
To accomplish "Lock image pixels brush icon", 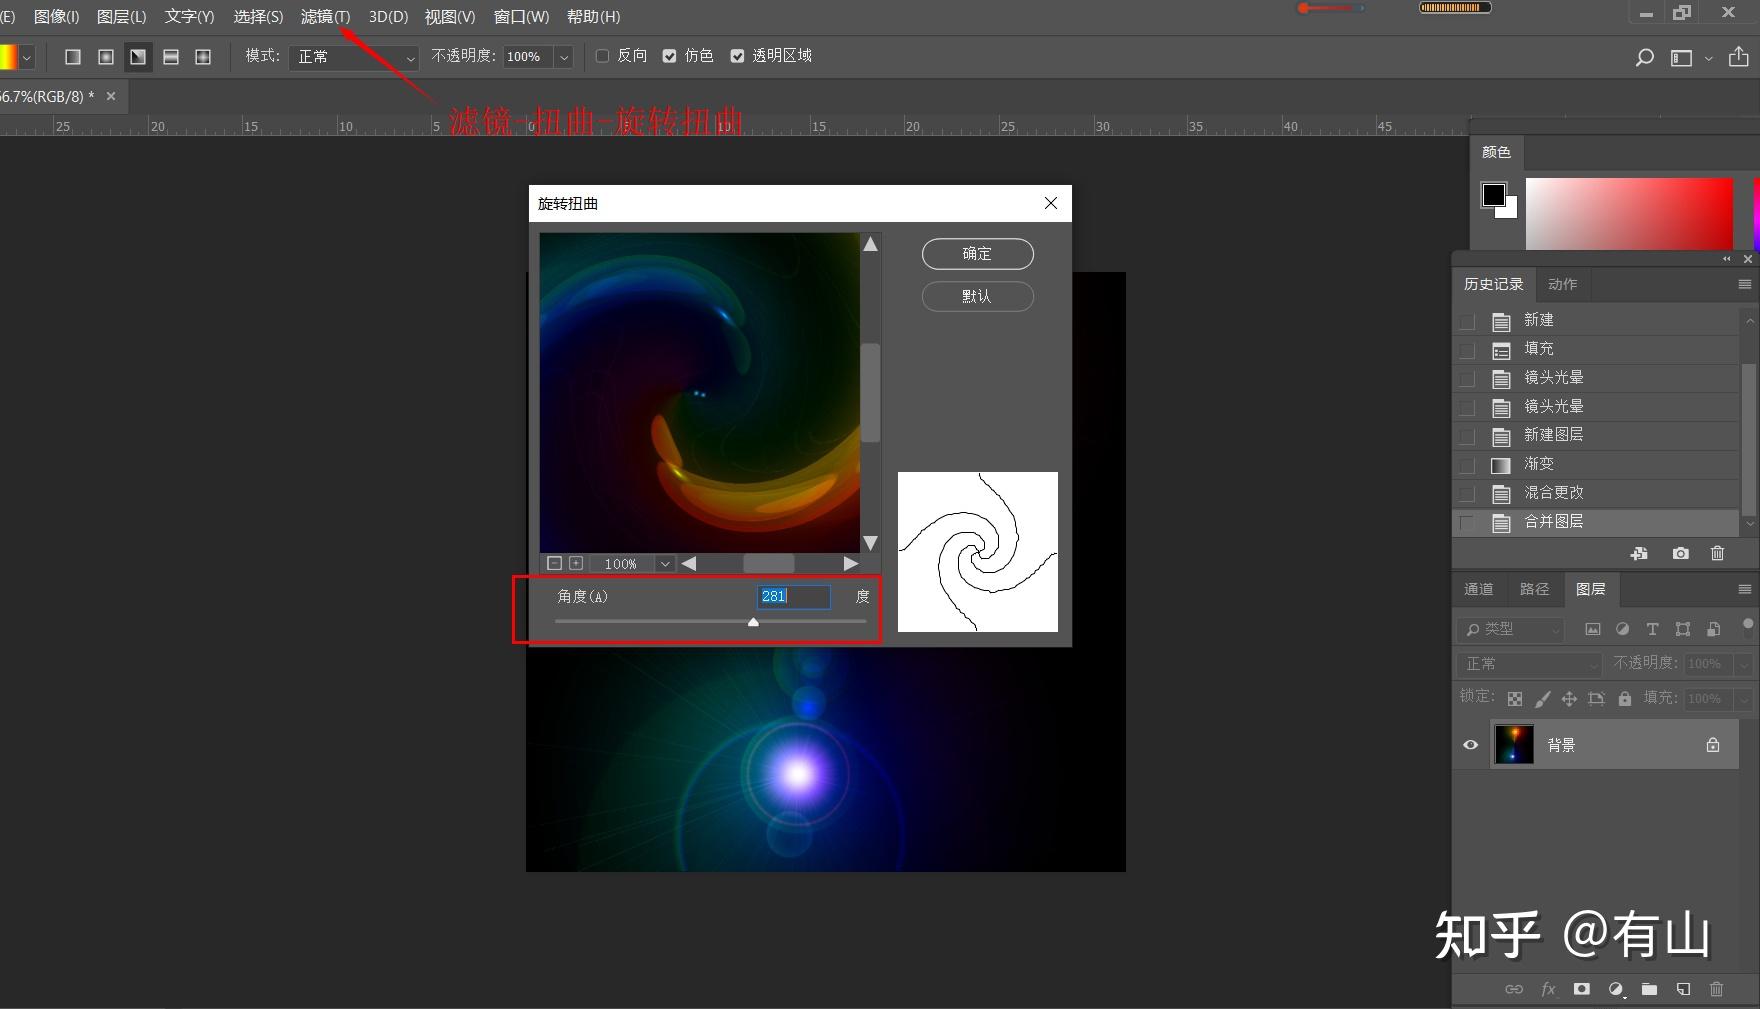I will click(1543, 699).
